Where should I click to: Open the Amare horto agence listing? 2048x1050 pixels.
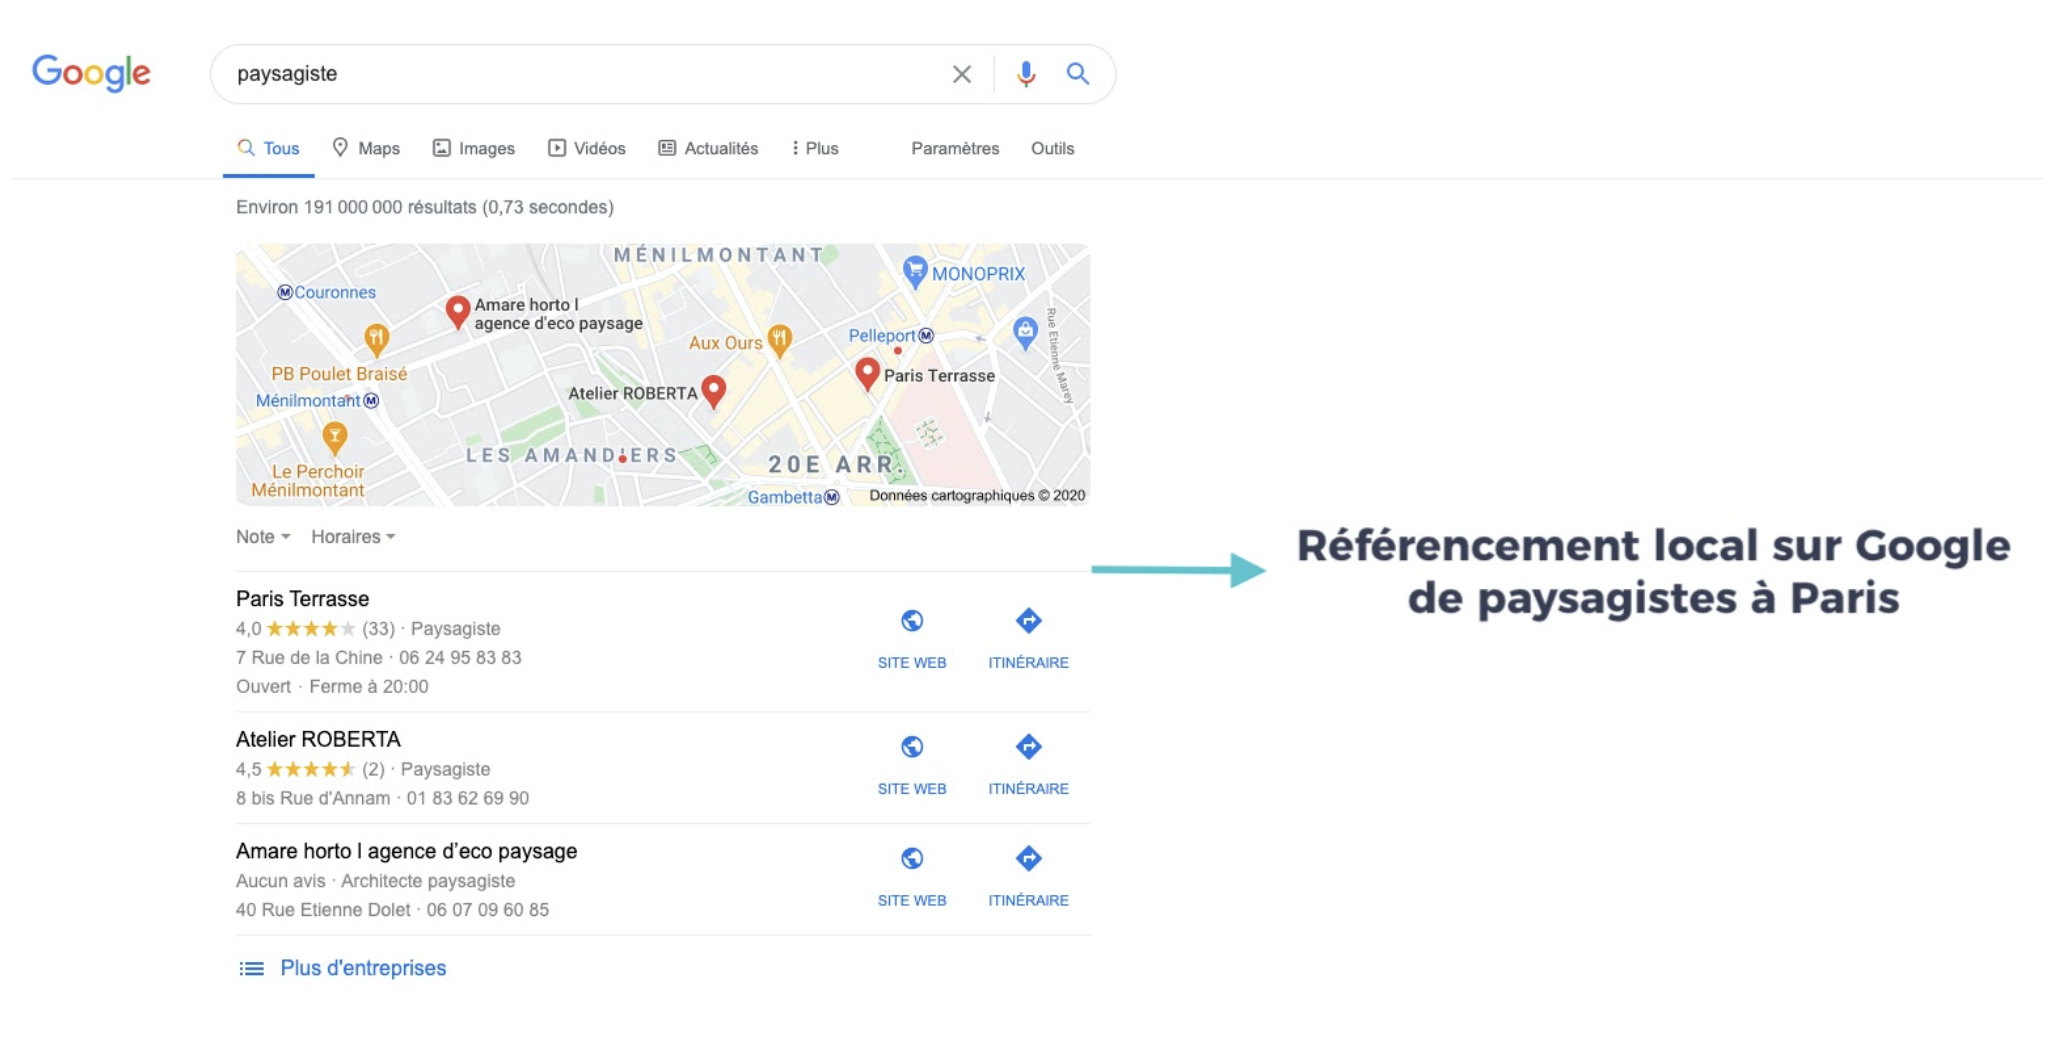(406, 851)
